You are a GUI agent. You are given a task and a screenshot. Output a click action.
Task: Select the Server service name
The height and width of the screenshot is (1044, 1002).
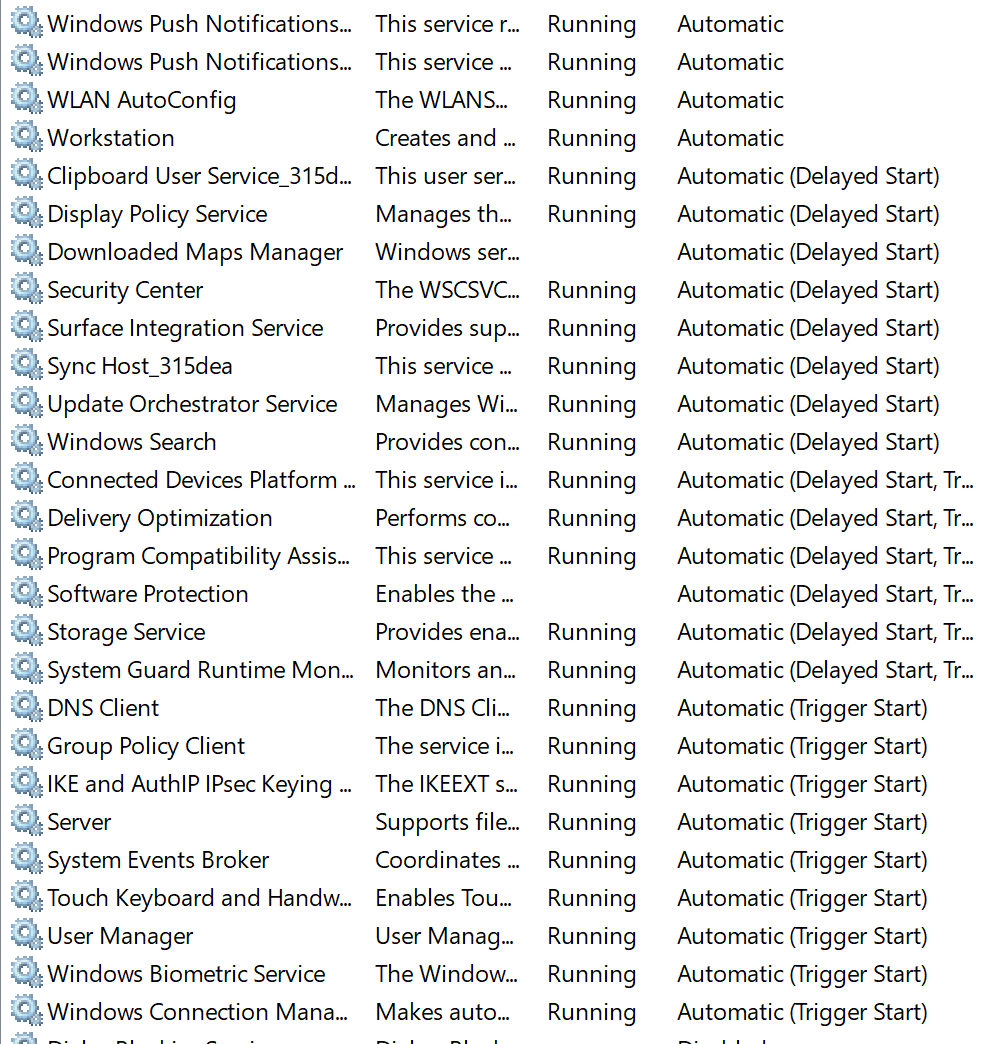79,822
